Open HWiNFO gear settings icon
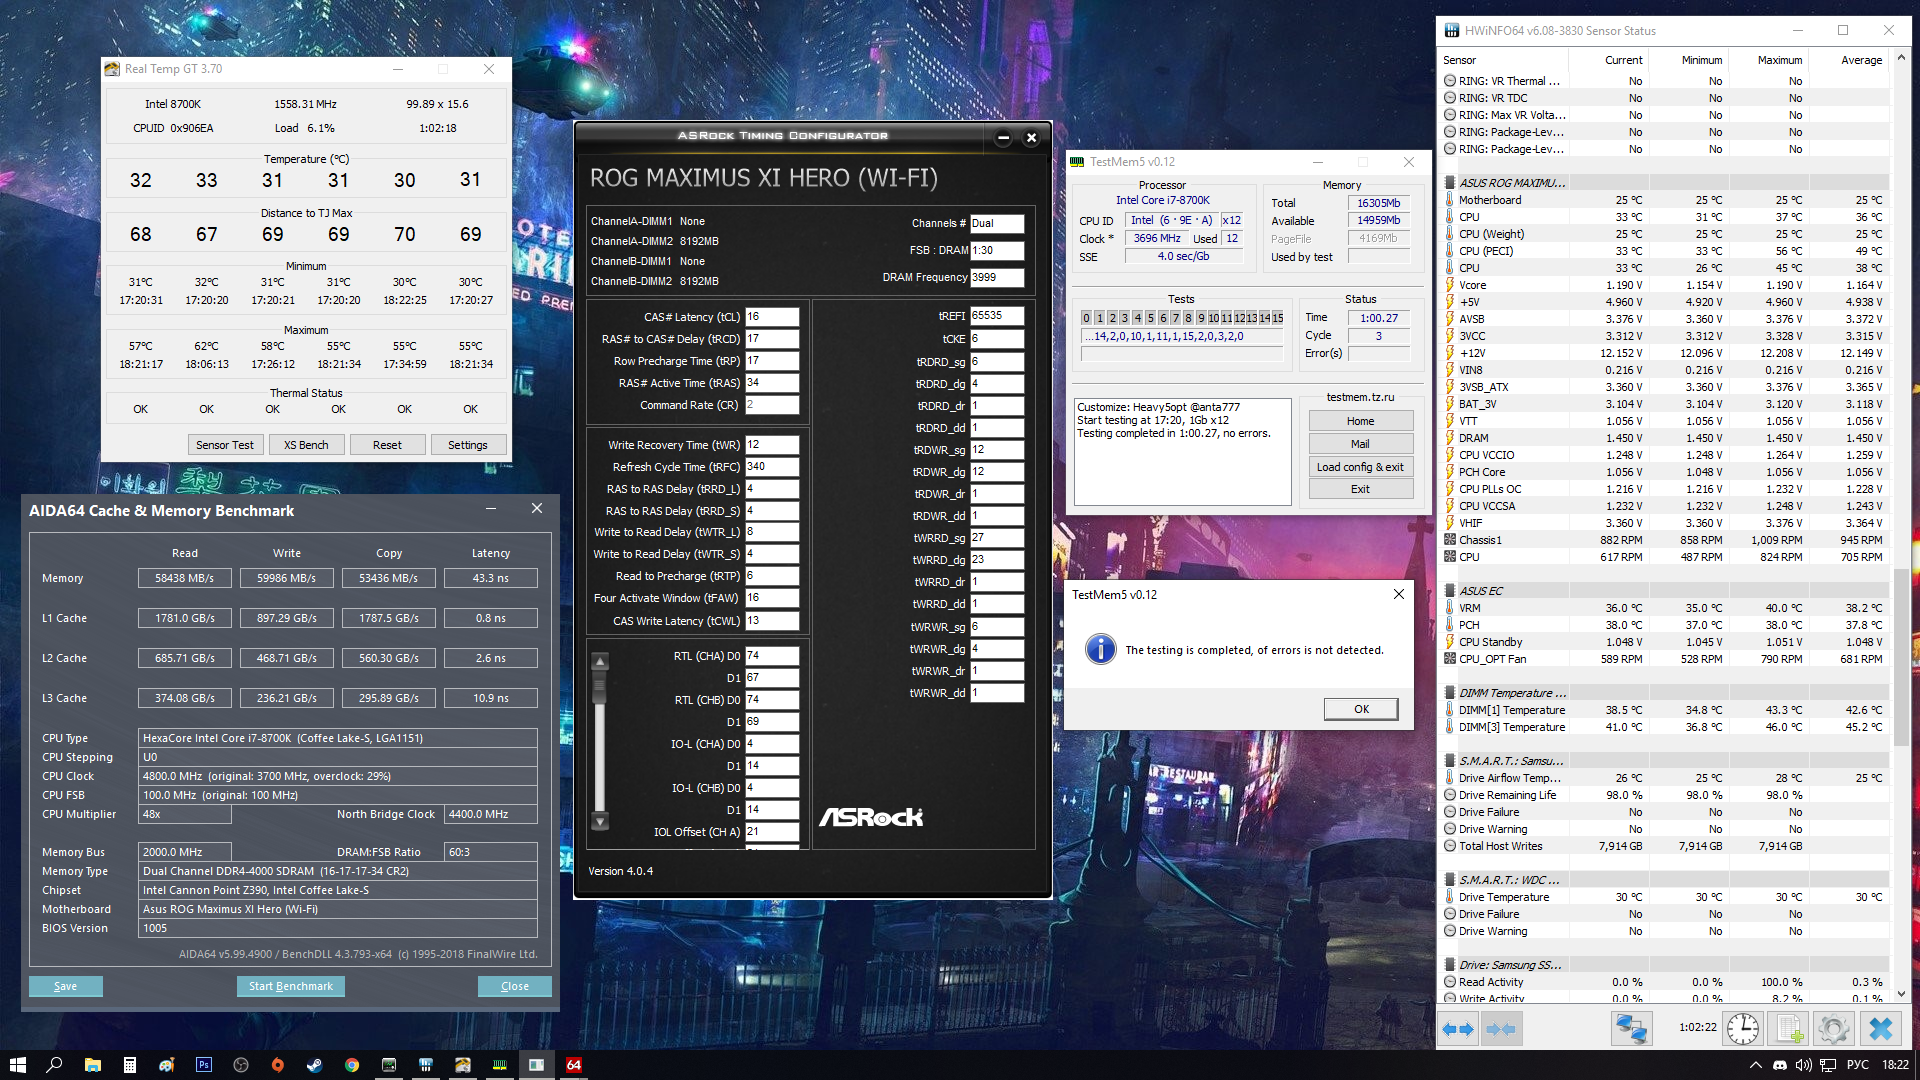Image resolution: width=1920 pixels, height=1080 pixels. click(1834, 1028)
